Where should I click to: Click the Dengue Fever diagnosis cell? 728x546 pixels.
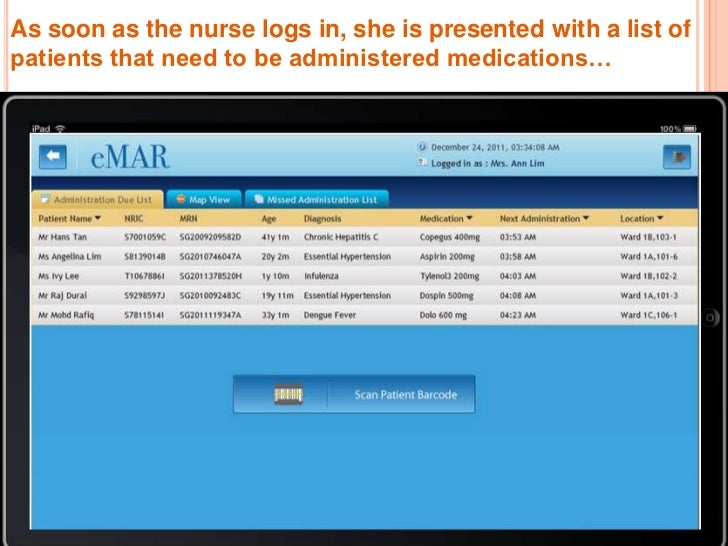point(330,315)
